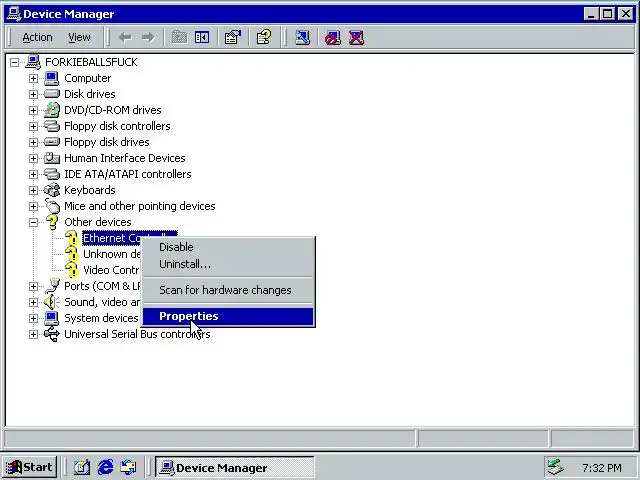Click the mouse icon for pointing devices

tap(52, 206)
